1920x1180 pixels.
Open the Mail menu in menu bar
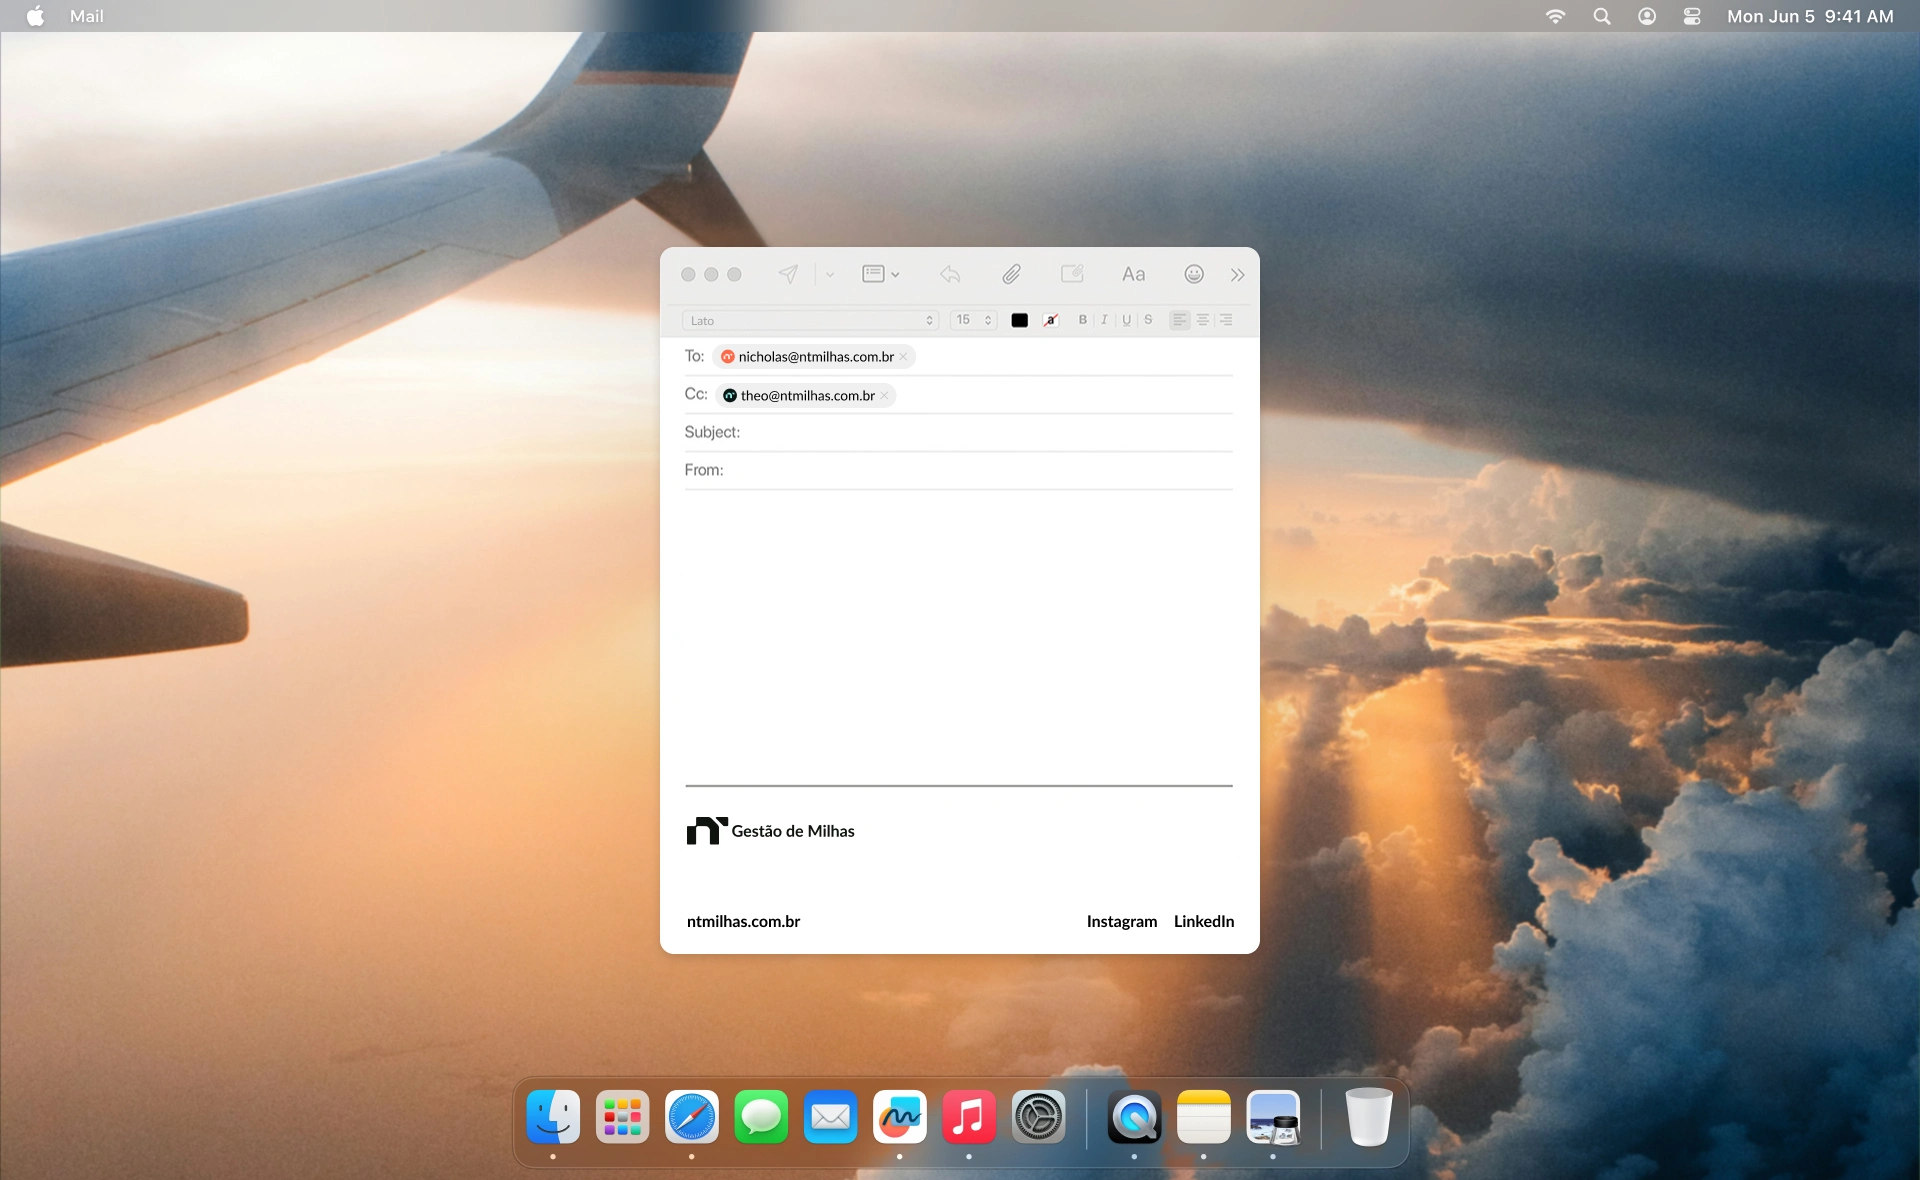pos(86,16)
